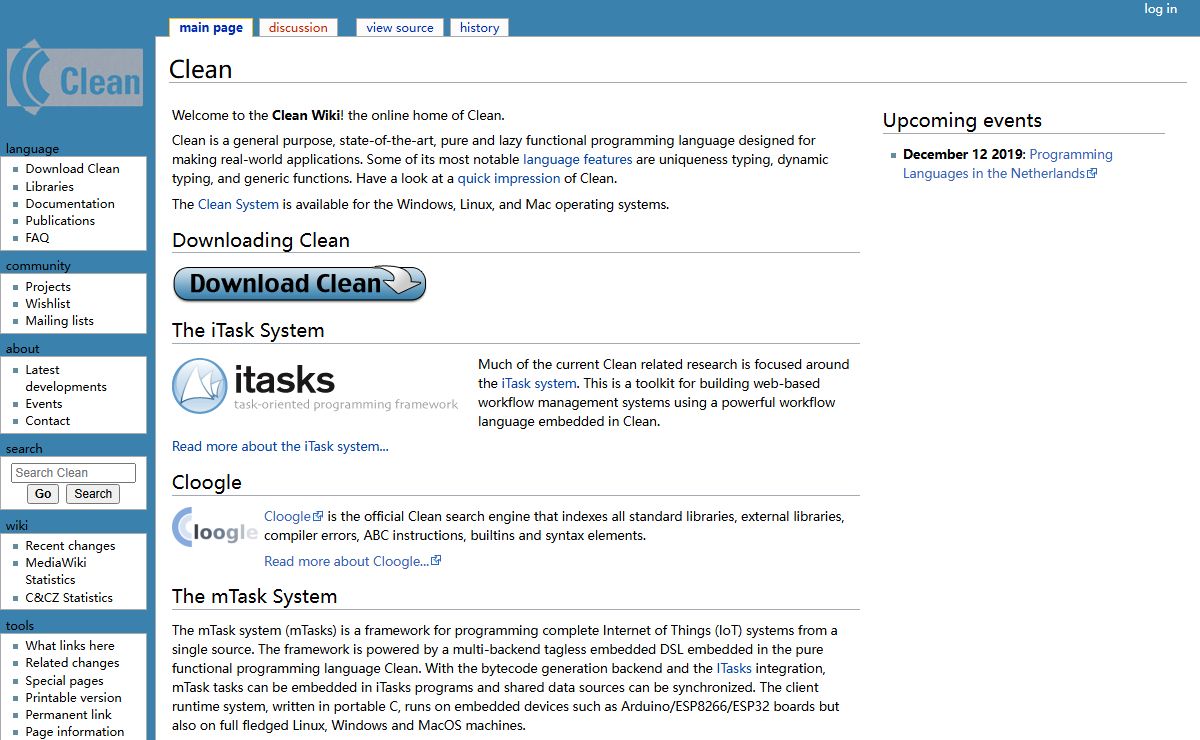Screen dimensions: 1200x740
Task: Click Read more about the iTask system
Action: click(280, 446)
